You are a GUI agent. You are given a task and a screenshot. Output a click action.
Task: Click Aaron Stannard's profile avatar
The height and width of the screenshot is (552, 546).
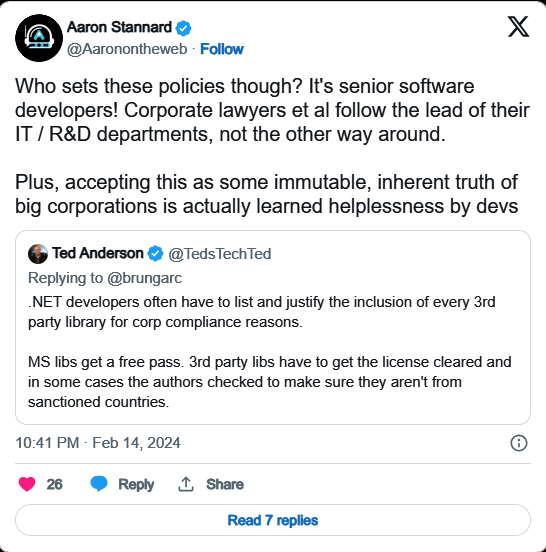[x=39, y=38]
